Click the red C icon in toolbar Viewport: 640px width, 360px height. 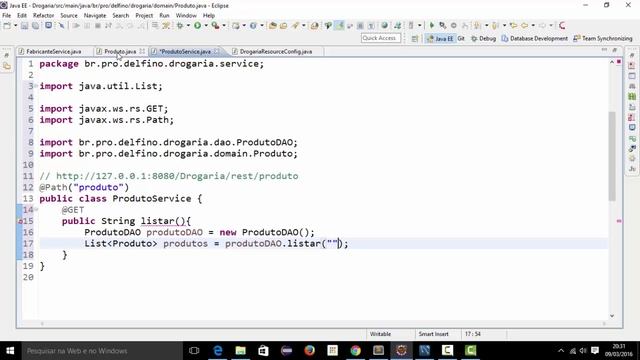[562, 26]
